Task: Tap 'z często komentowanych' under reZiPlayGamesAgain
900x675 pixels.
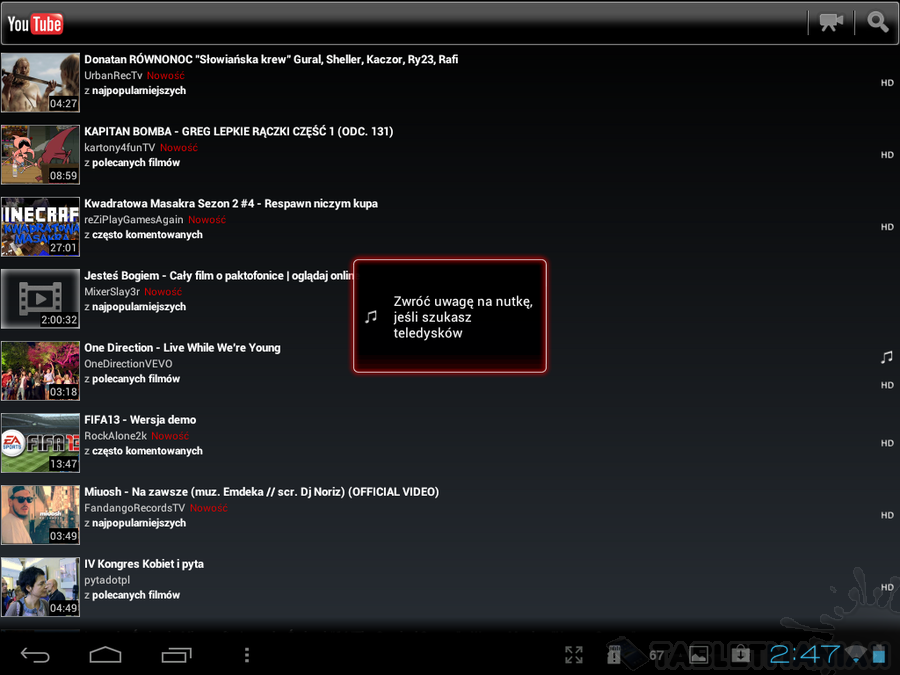Action: pos(143,235)
